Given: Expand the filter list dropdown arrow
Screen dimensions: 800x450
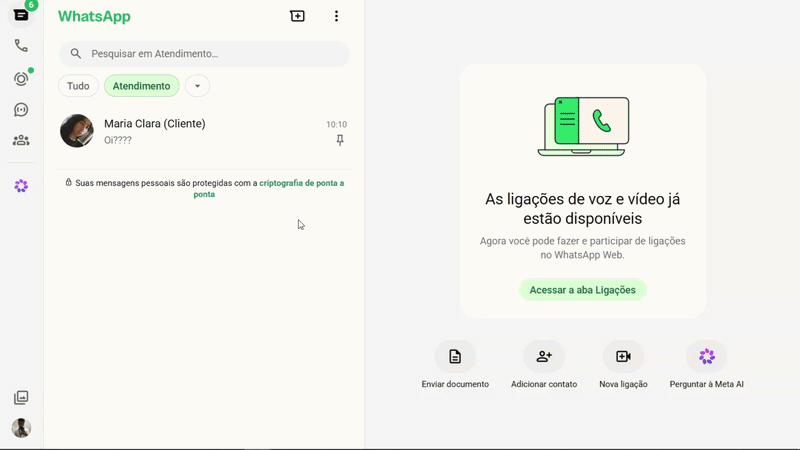Looking at the screenshot, I should 197,86.
